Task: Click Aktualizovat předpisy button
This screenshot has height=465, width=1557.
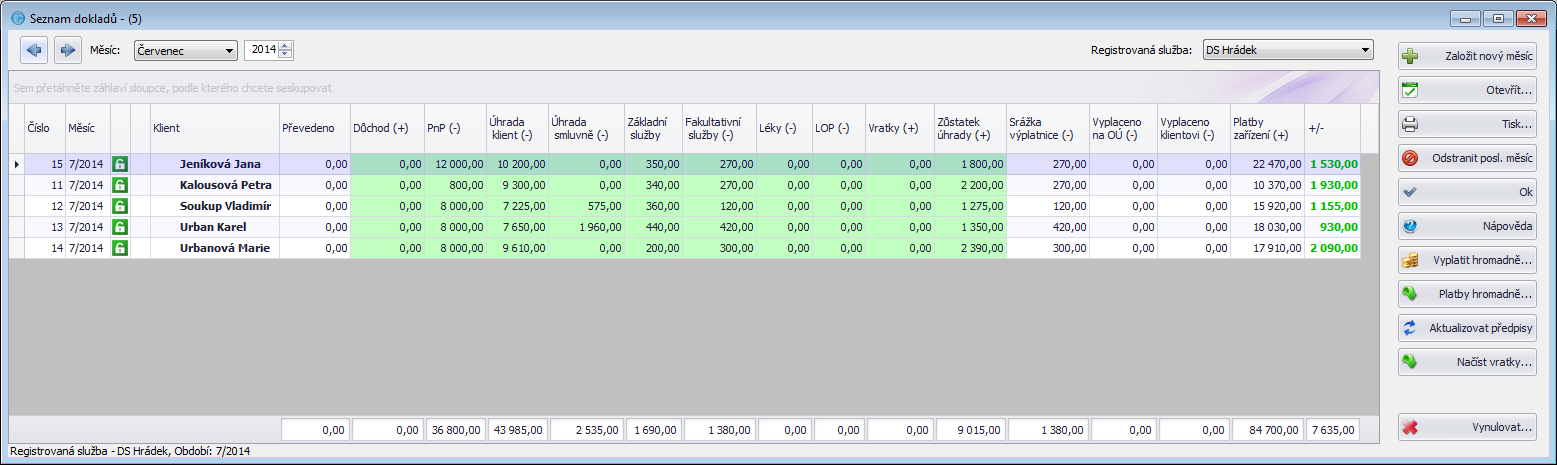Action: click(x=1467, y=328)
